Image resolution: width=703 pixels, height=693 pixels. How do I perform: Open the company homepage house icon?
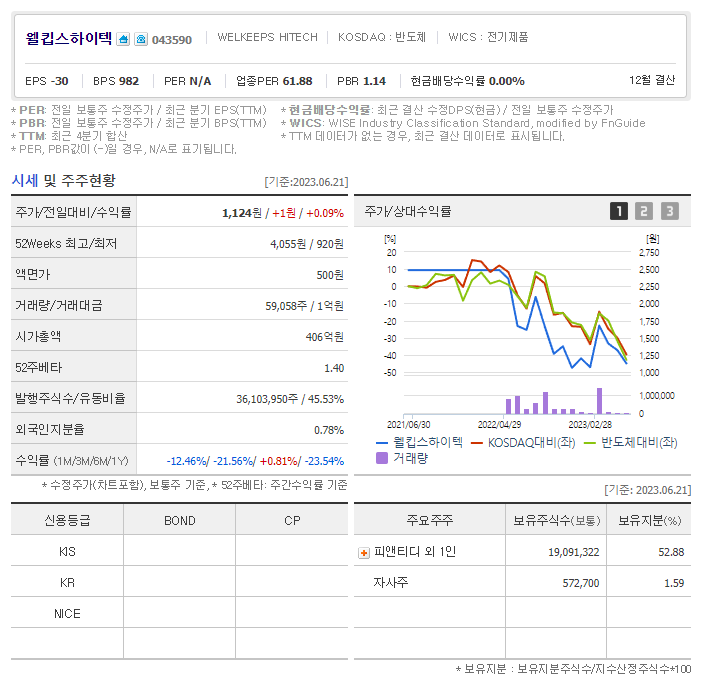[x=123, y=39]
